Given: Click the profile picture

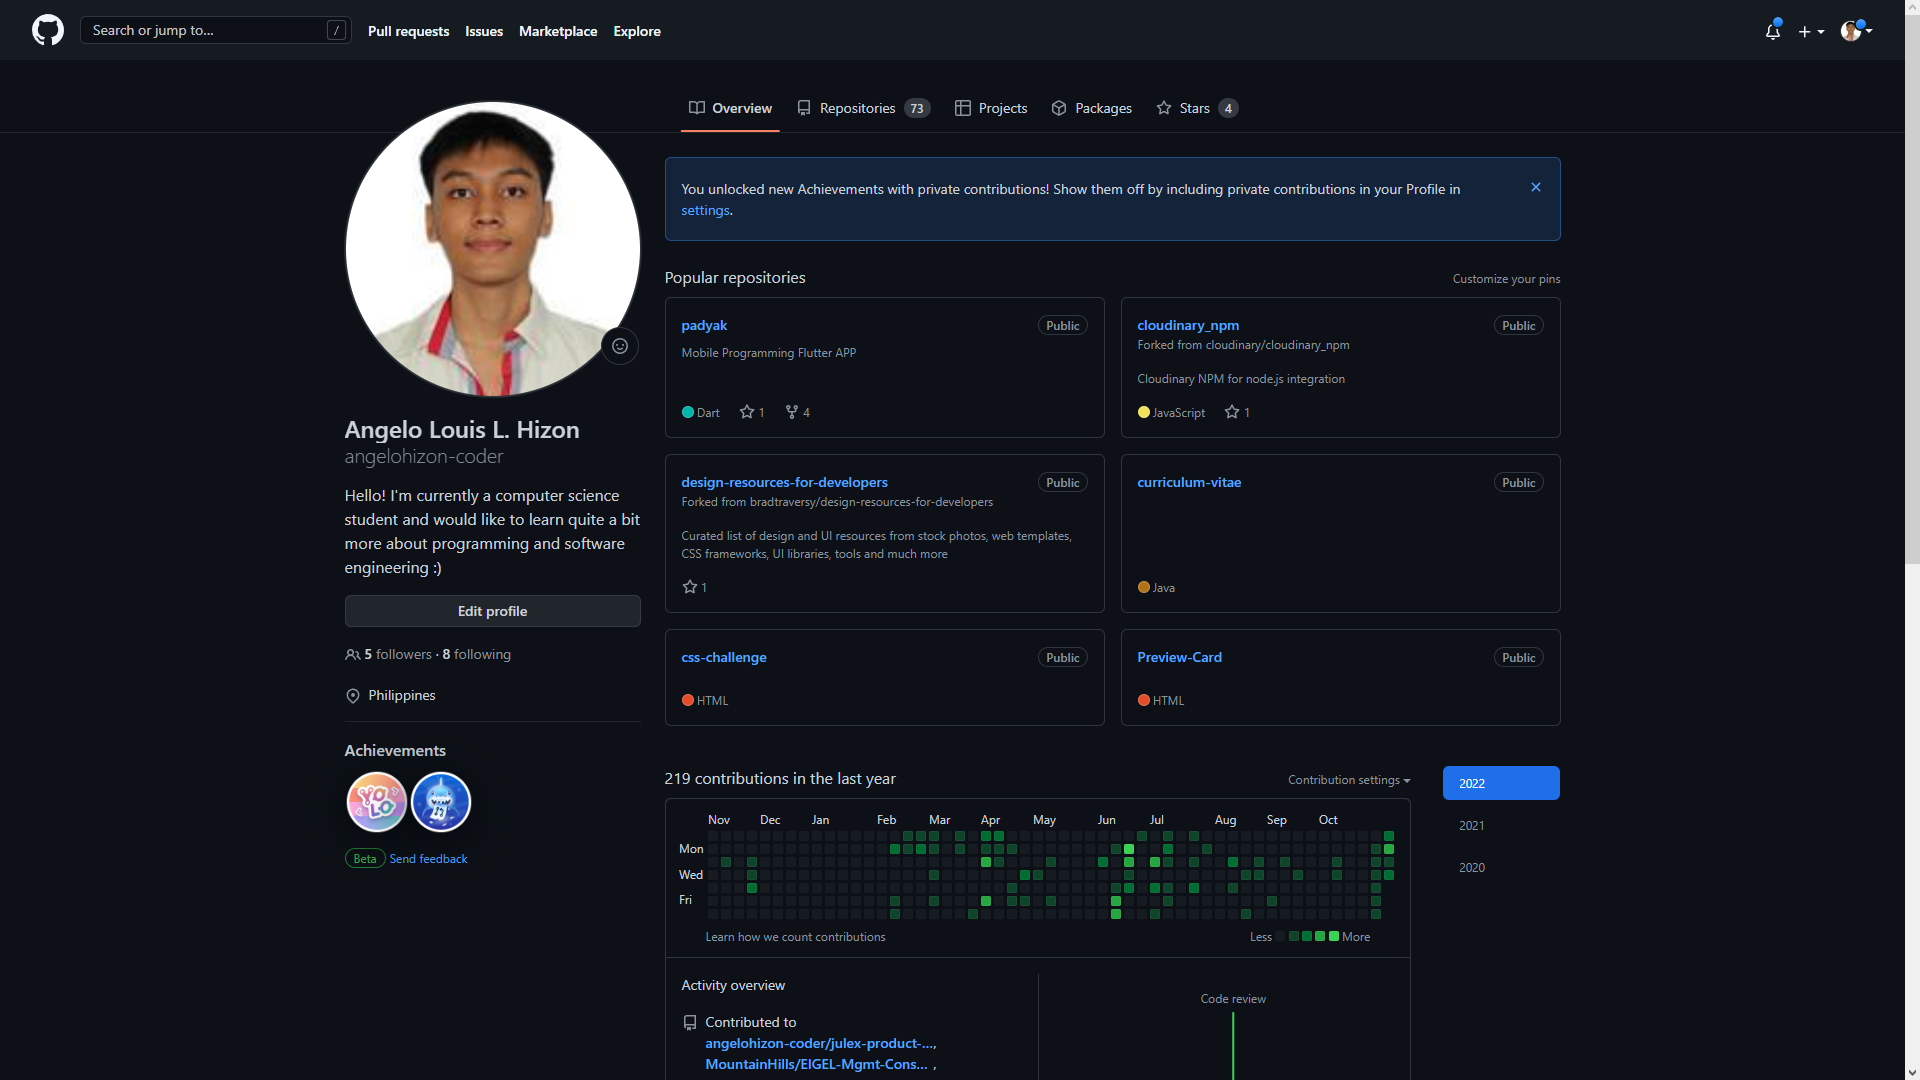Looking at the screenshot, I should pyautogui.click(x=492, y=249).
